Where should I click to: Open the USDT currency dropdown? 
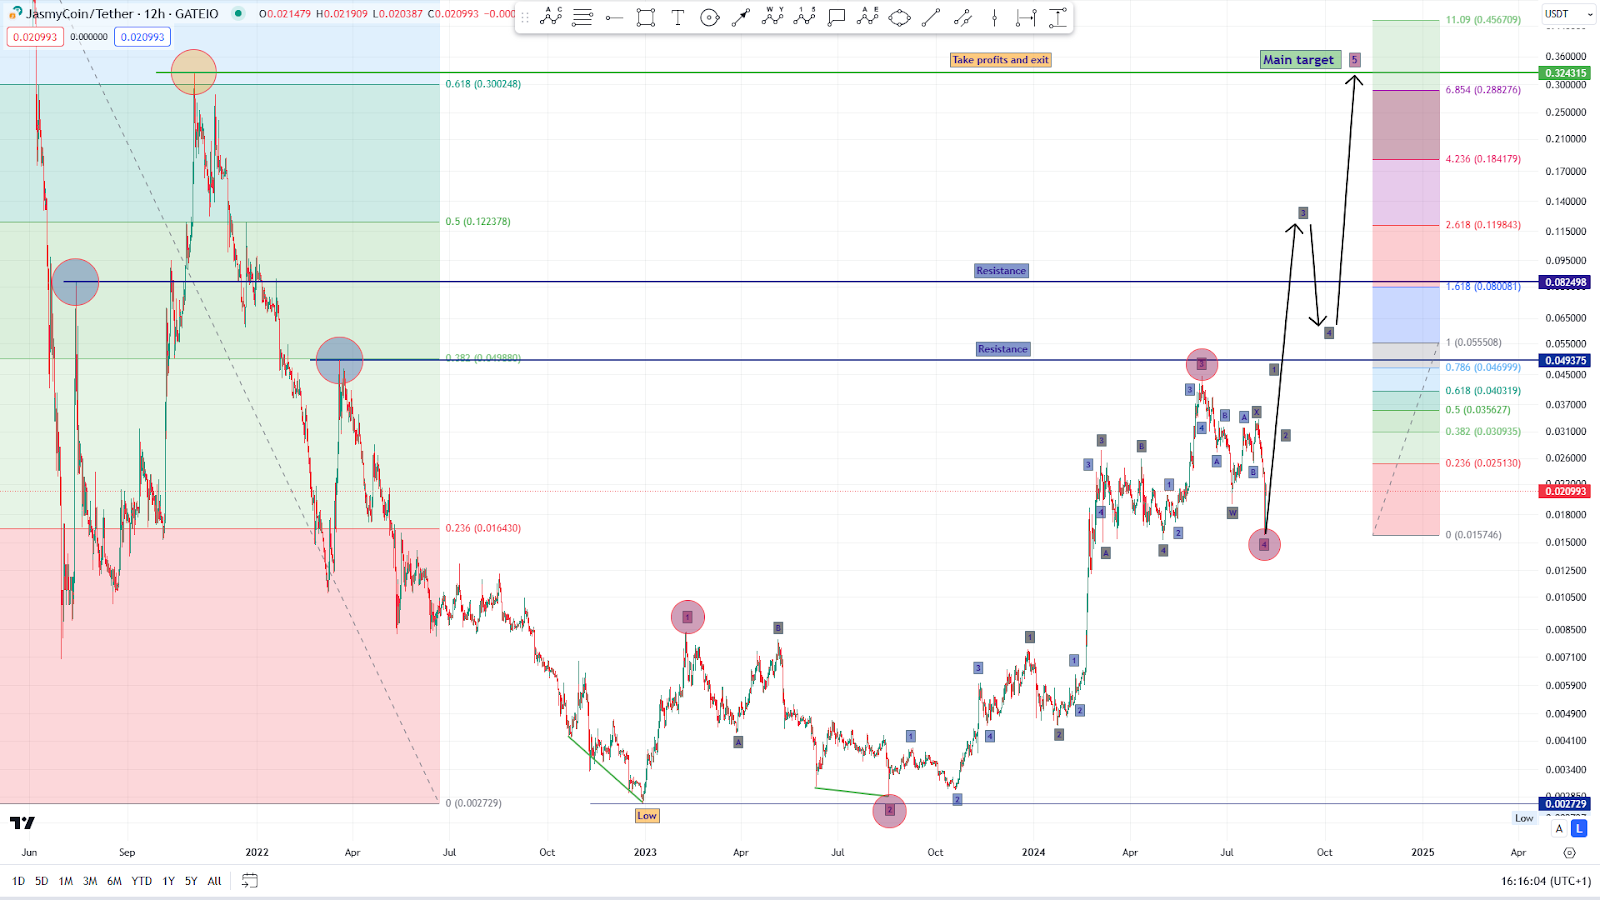point(1568,14)
